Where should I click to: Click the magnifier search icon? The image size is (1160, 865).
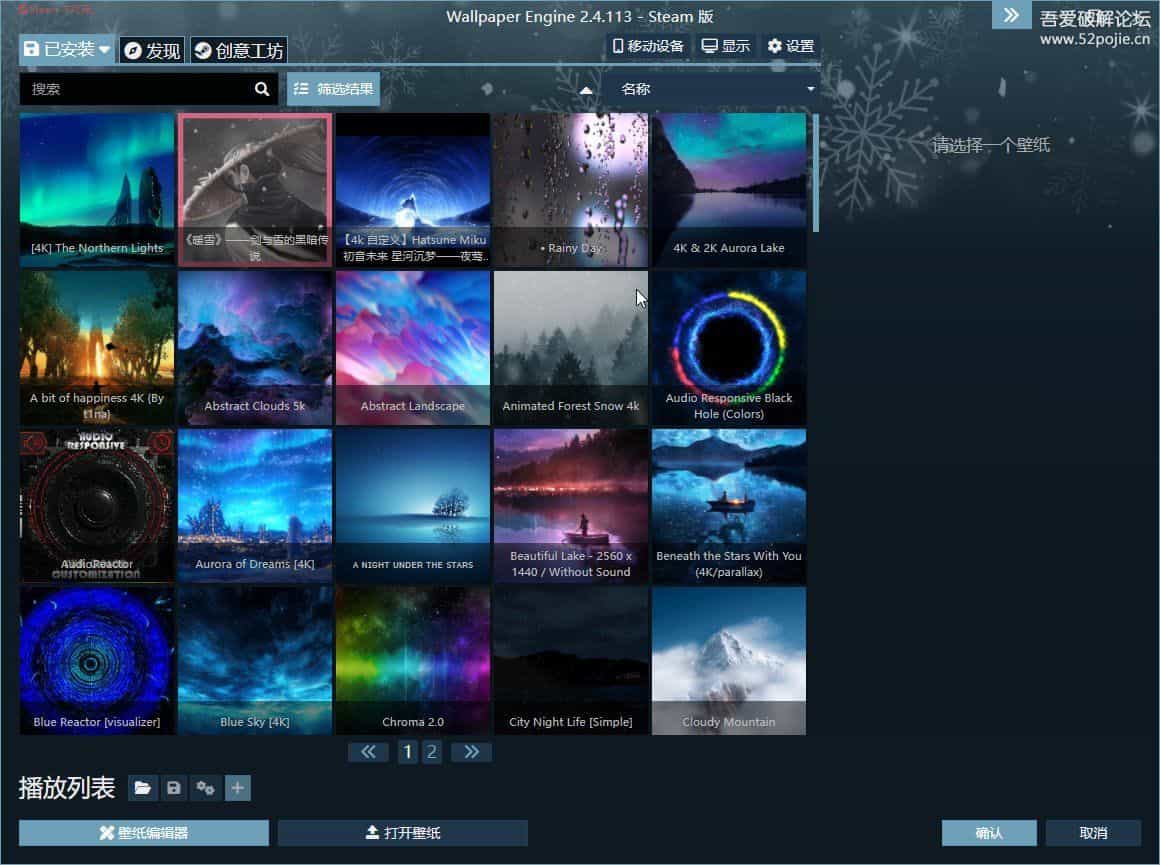tap(262, 89)
